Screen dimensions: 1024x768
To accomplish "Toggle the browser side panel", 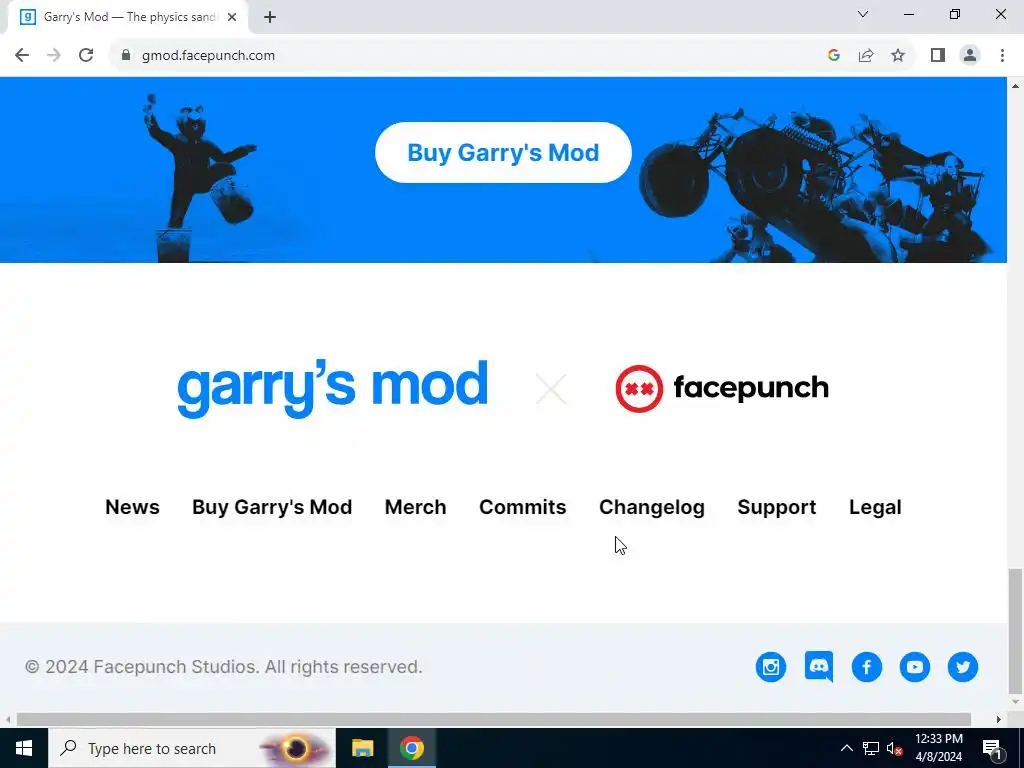I will (x=938, y=56).
